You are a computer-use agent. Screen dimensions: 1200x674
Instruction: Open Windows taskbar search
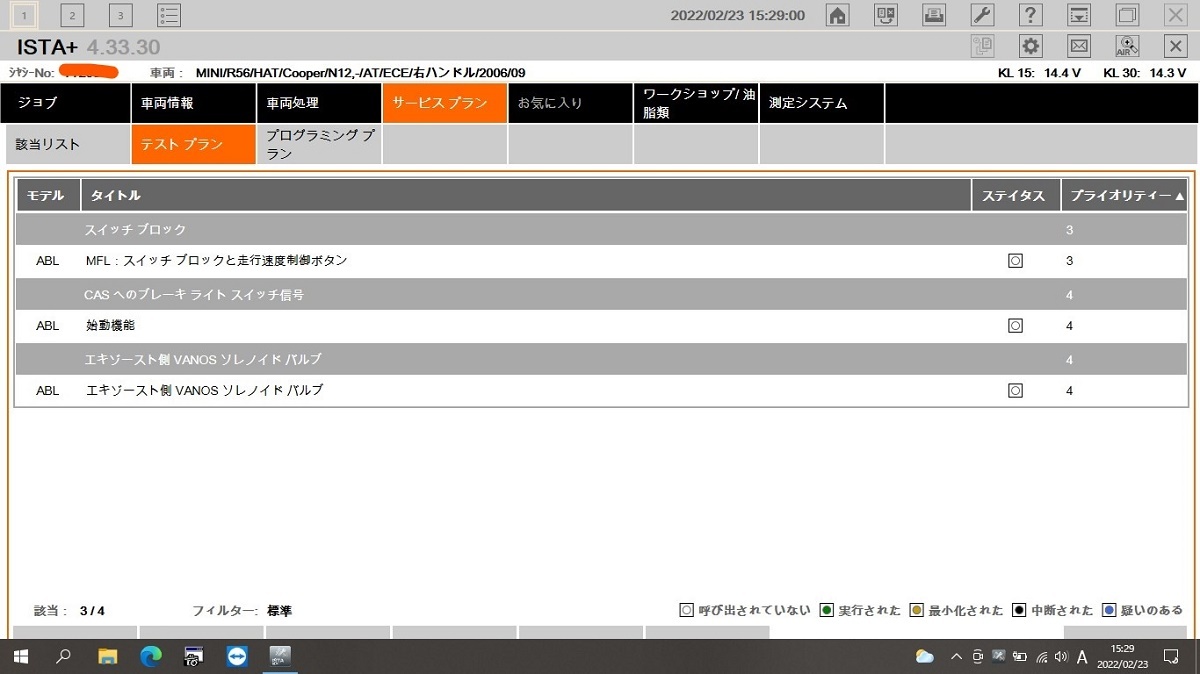coord(64,657)
